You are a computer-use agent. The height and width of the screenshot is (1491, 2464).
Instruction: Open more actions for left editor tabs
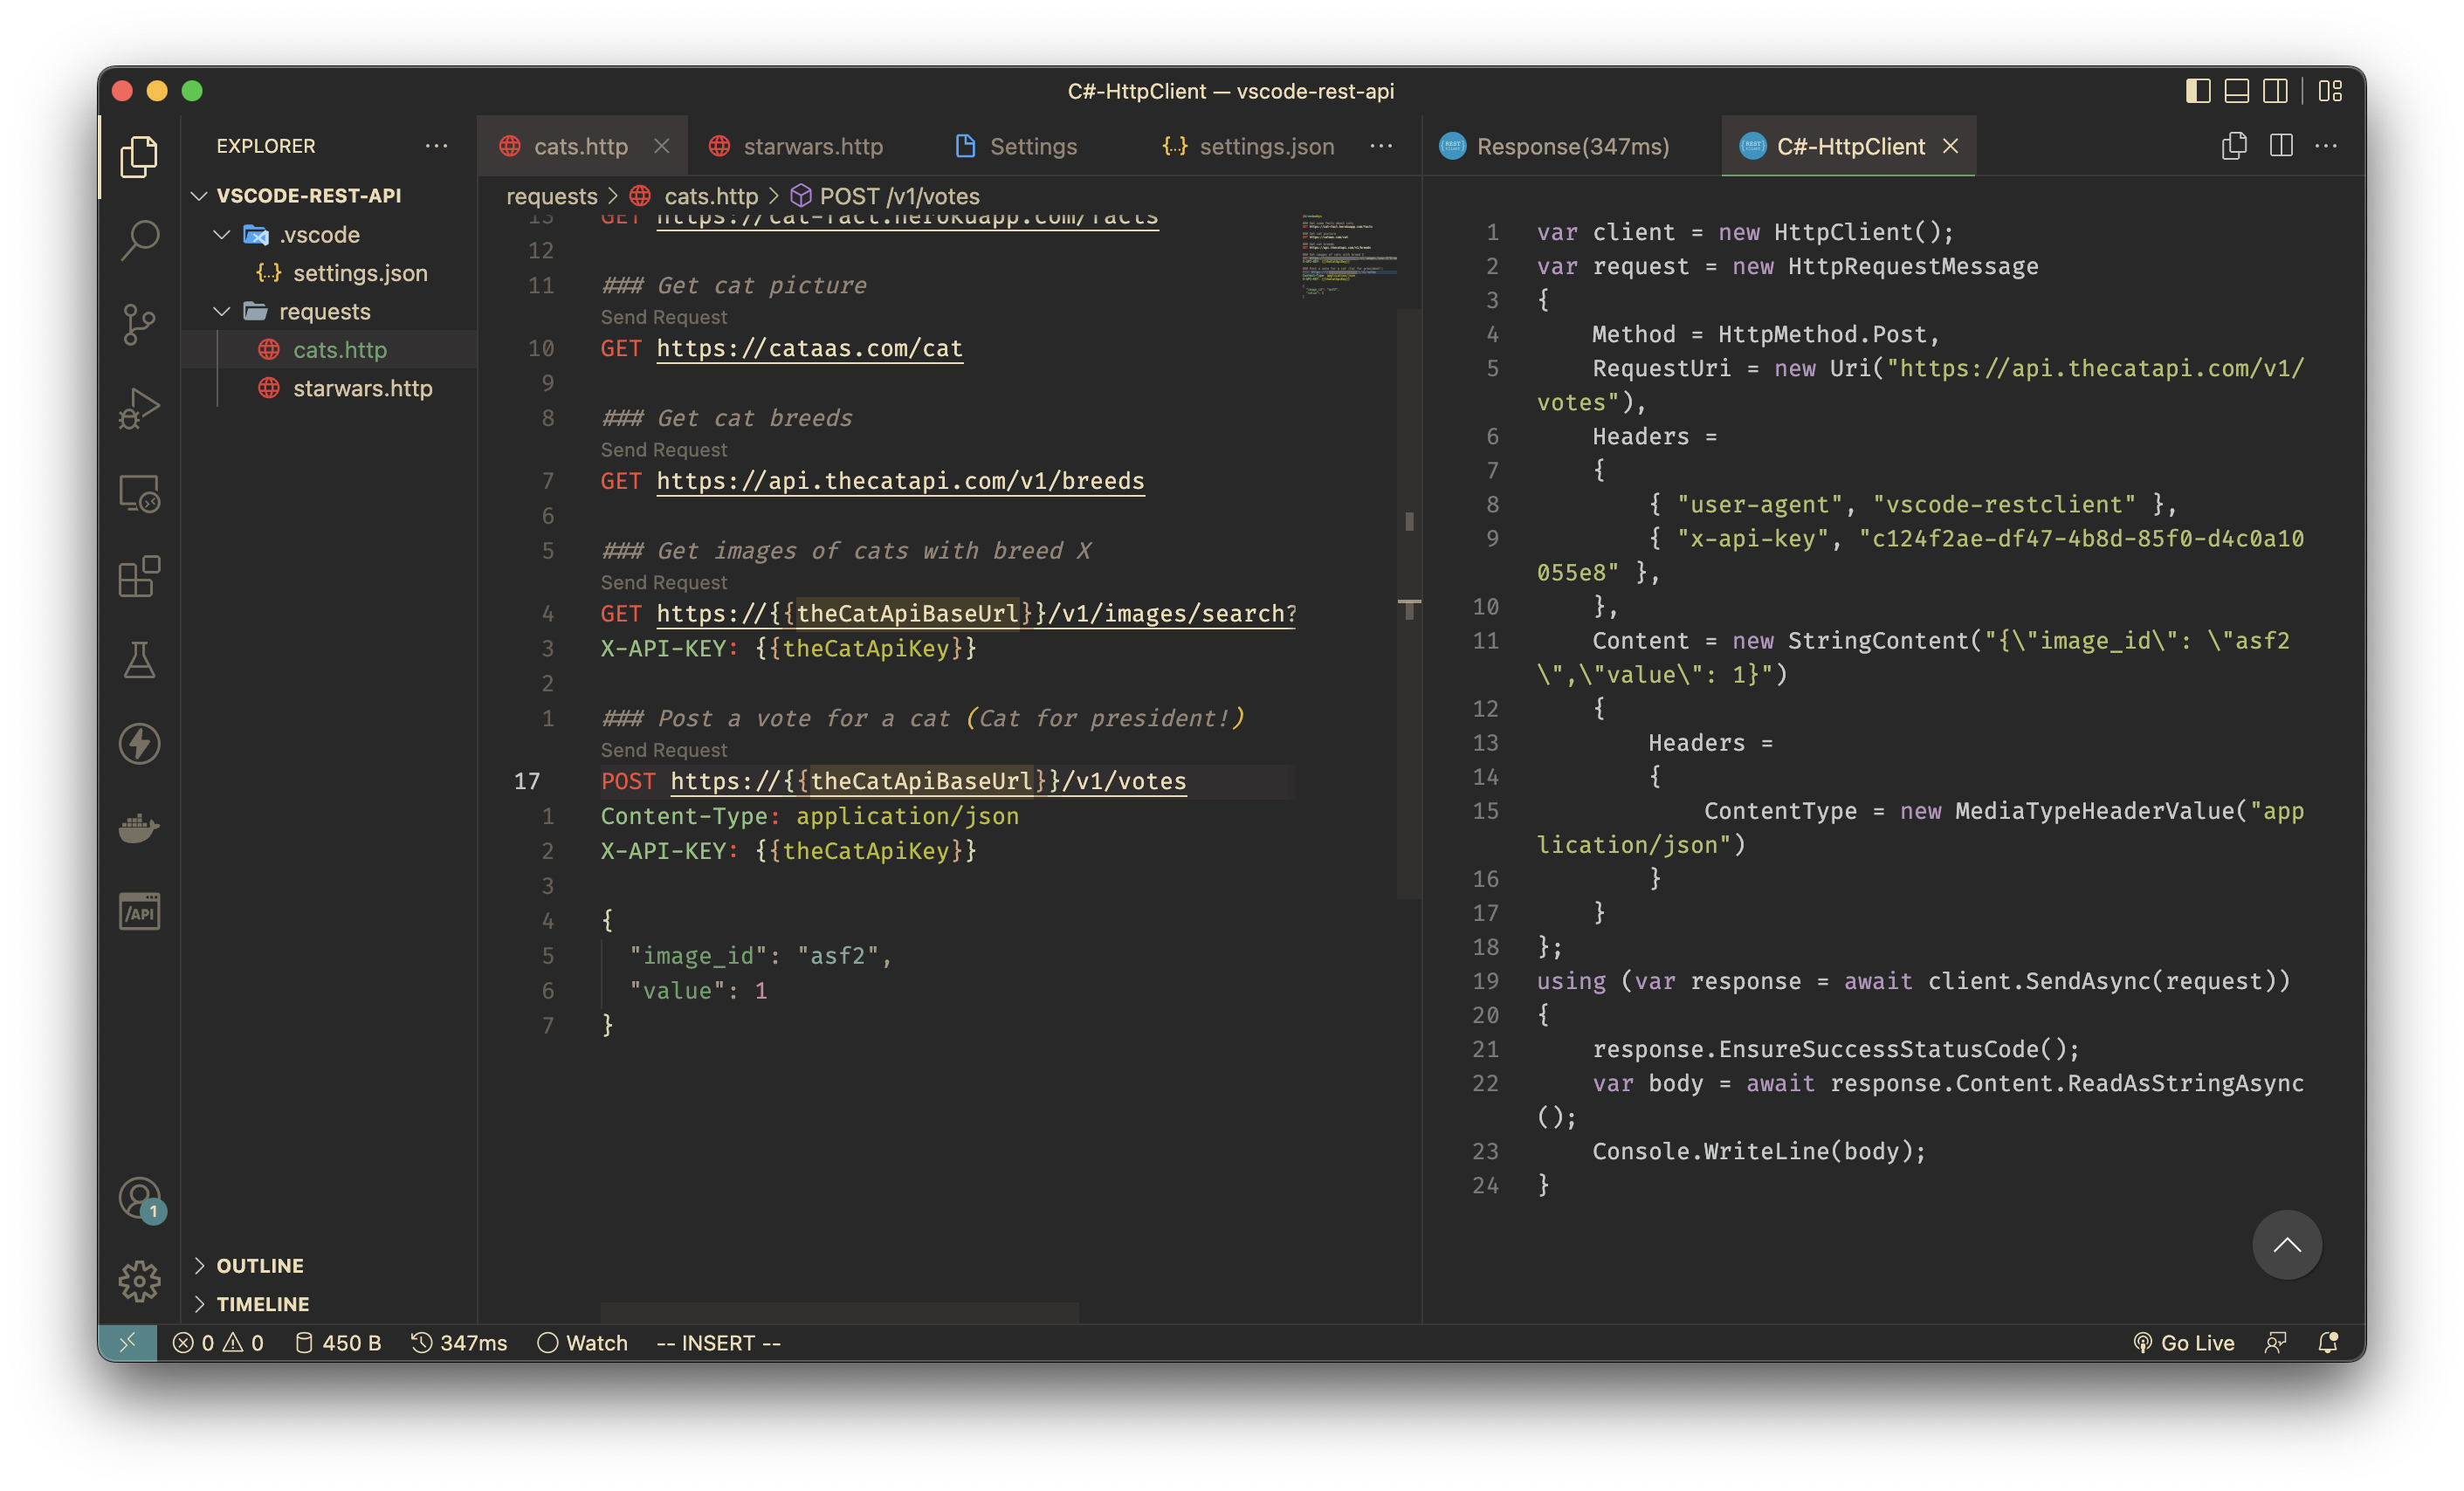tap(1382, 146)
